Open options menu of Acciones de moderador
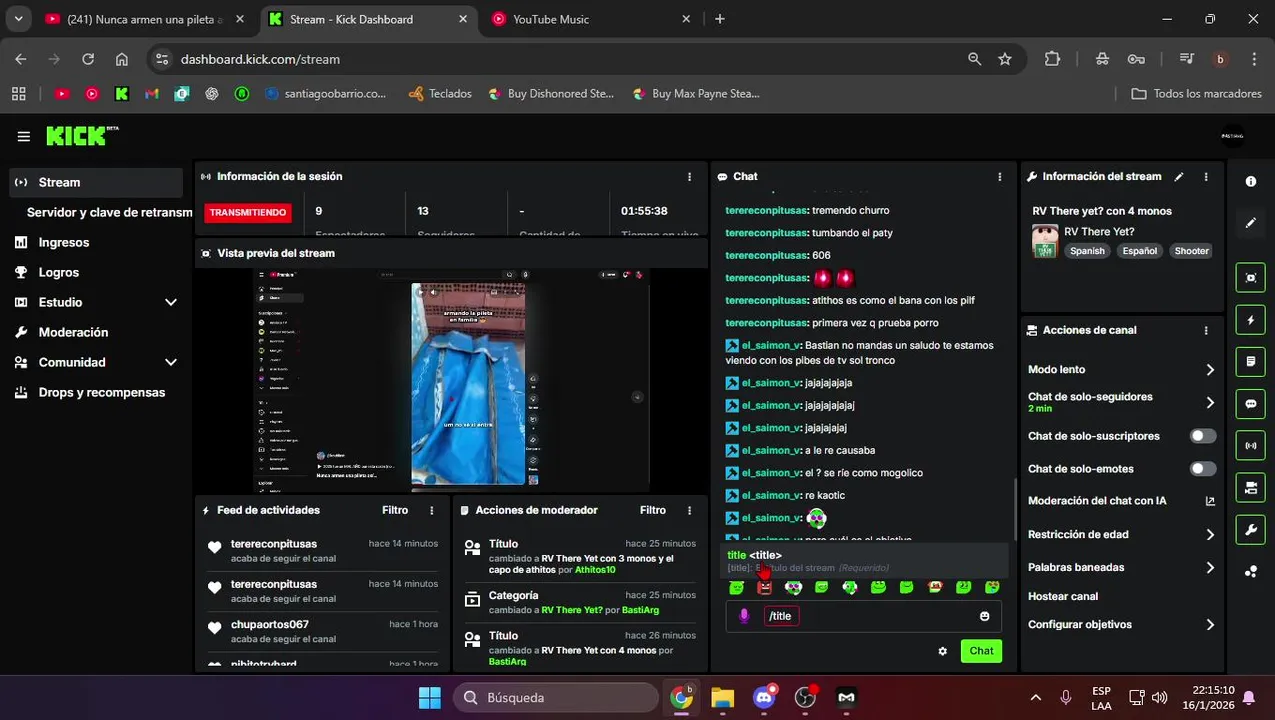1275x720 pixels. [x=689, y=510]
